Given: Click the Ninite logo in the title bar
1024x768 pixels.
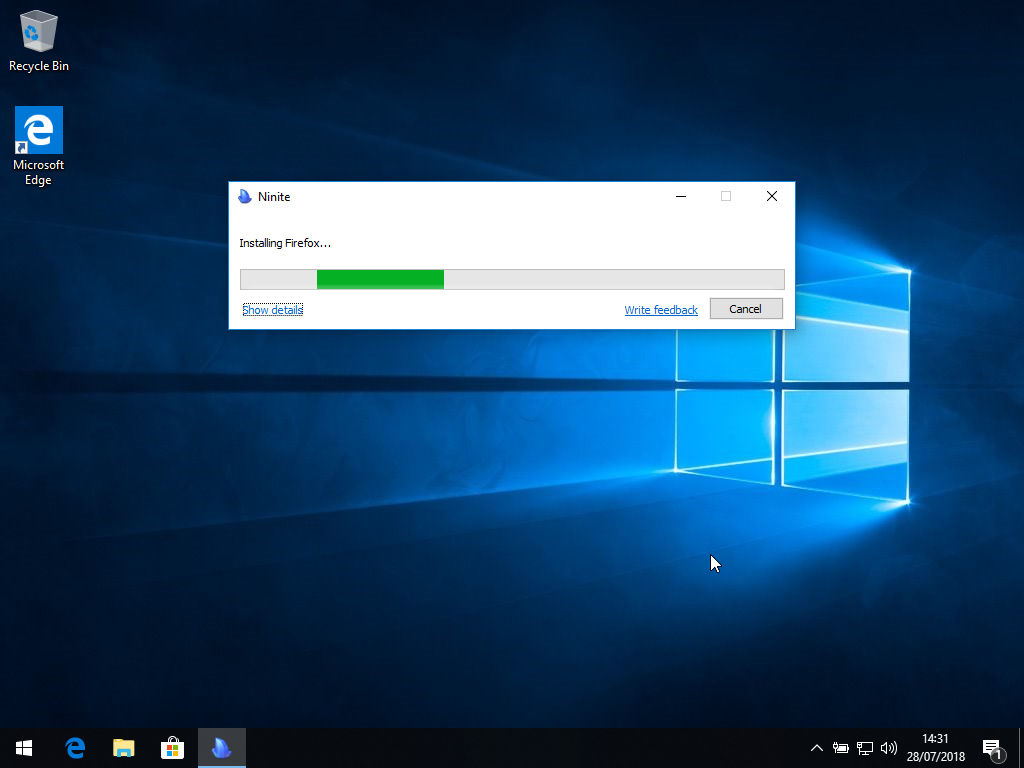Looking at the screenshot, I should coord(245,197).
